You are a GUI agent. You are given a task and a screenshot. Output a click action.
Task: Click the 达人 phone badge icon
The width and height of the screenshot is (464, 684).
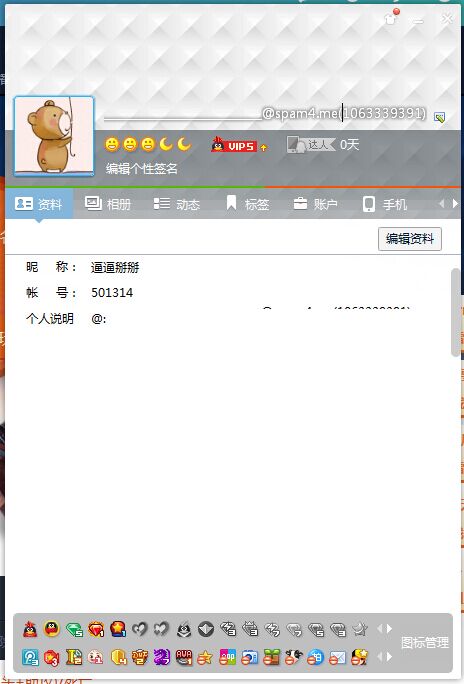(x=310, y=144)
